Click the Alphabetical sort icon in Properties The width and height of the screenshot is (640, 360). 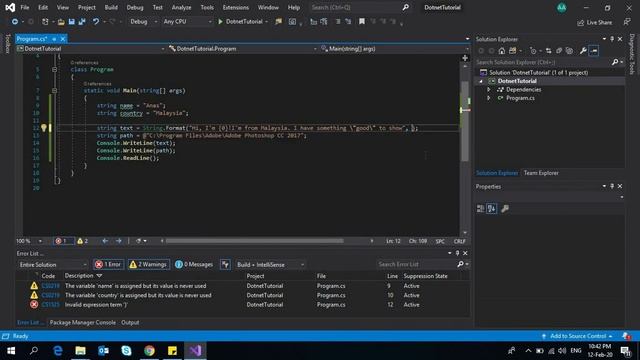[x=491, y=209]
